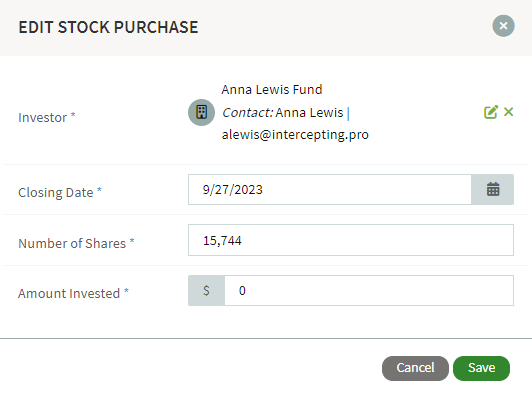Click the investor building avatar icon

pyautogui.click(x=202, y=112)
